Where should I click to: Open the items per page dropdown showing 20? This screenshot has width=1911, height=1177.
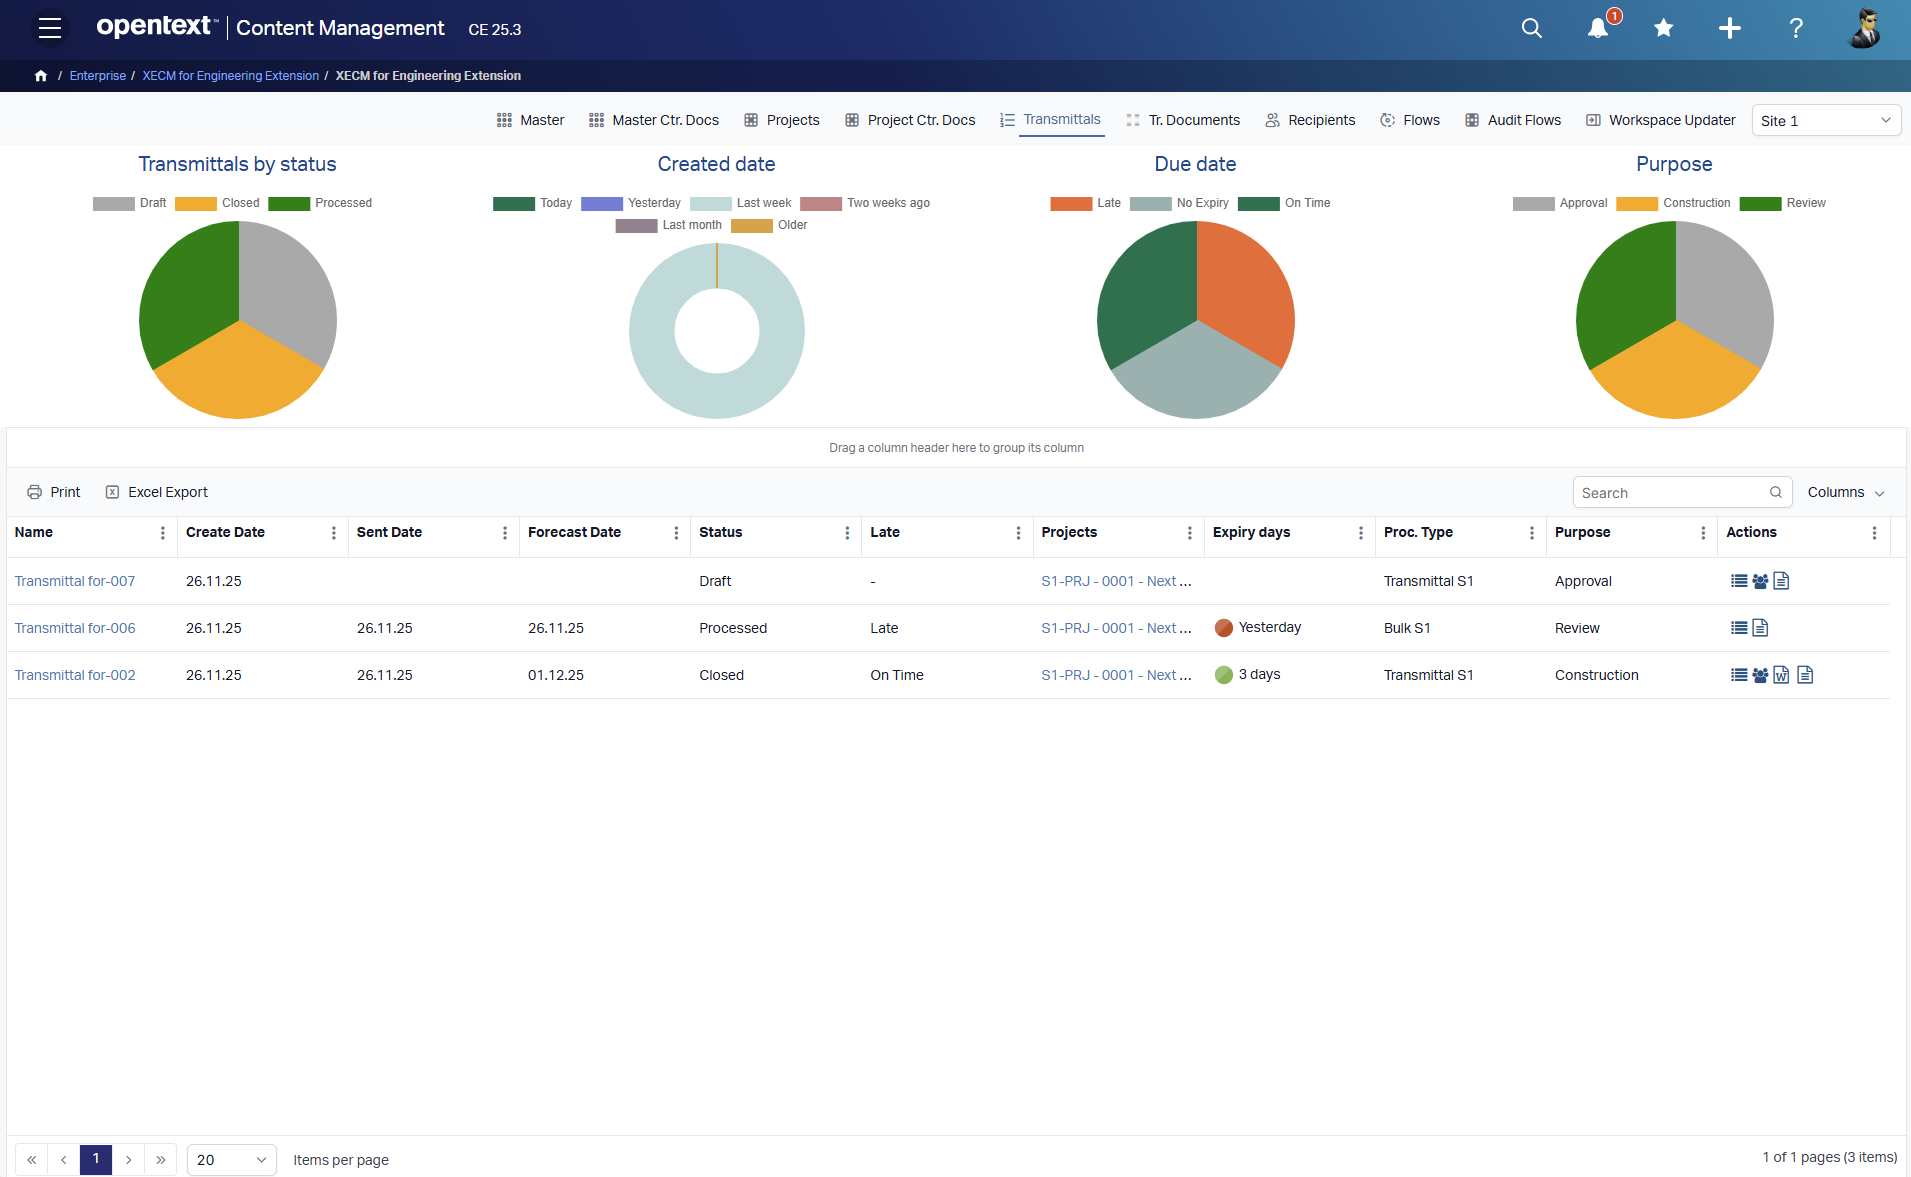[x=231, y=1160]
